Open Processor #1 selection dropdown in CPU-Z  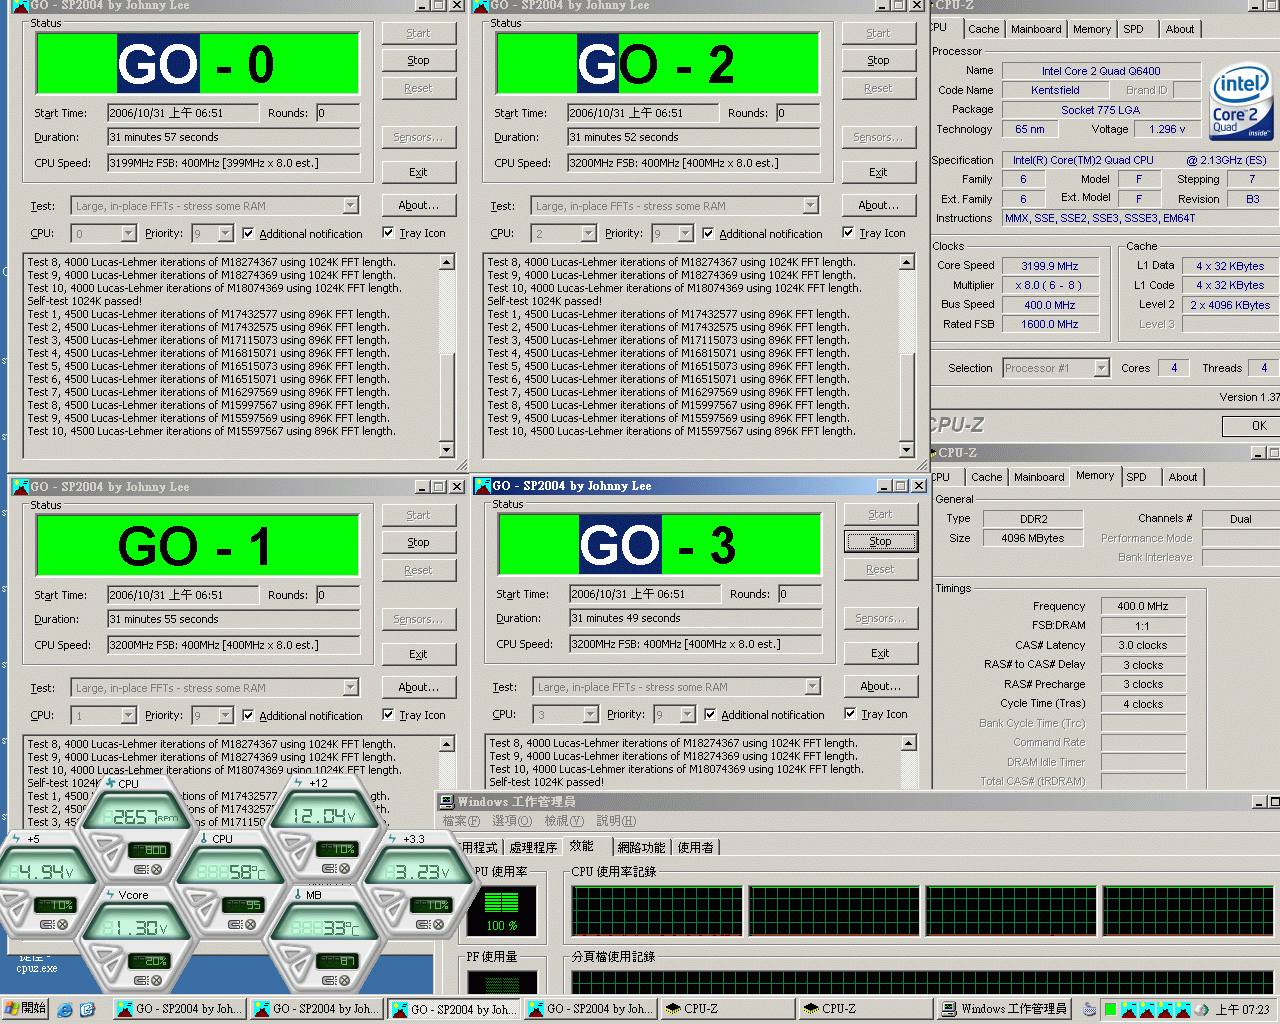(1101, 368)
